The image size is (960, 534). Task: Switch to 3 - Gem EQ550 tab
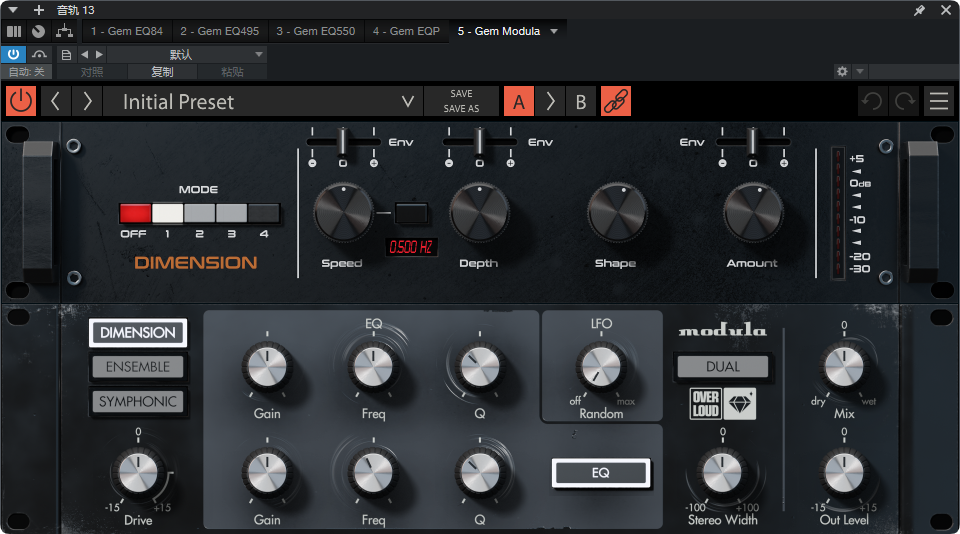[315, 31]
